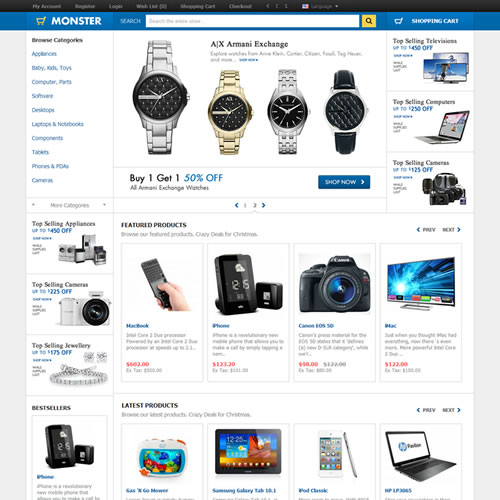500x500 pixels.
Task: Click the US flag language icon
Action: click(305, 6)
